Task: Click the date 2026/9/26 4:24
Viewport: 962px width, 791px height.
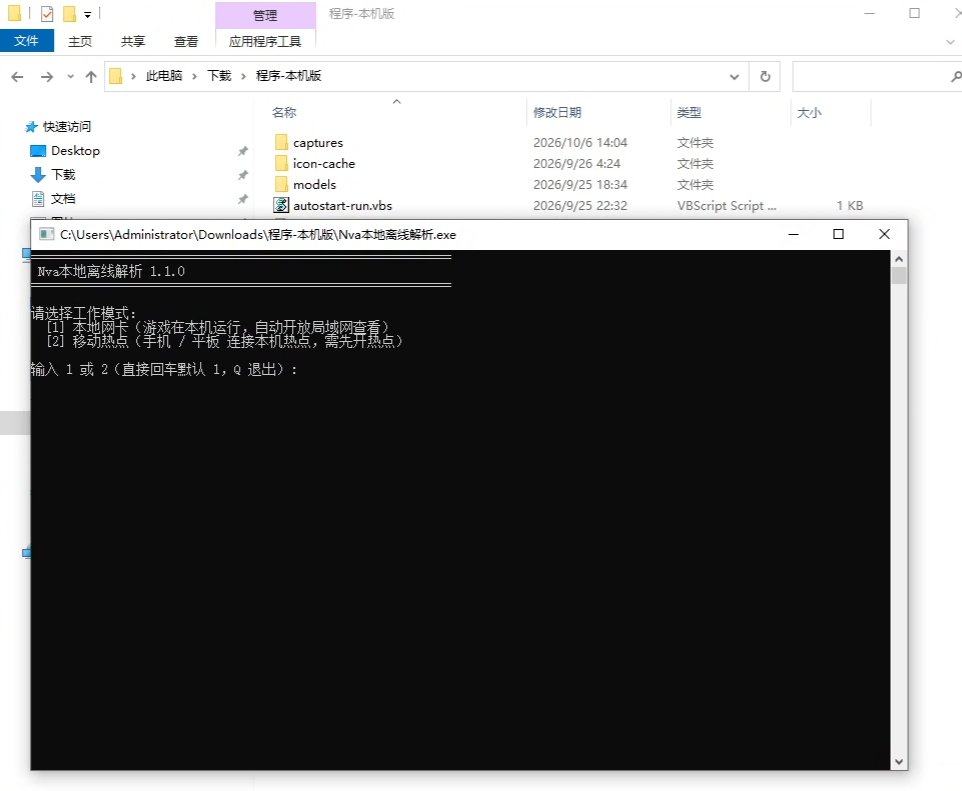Action: (577, 163)
